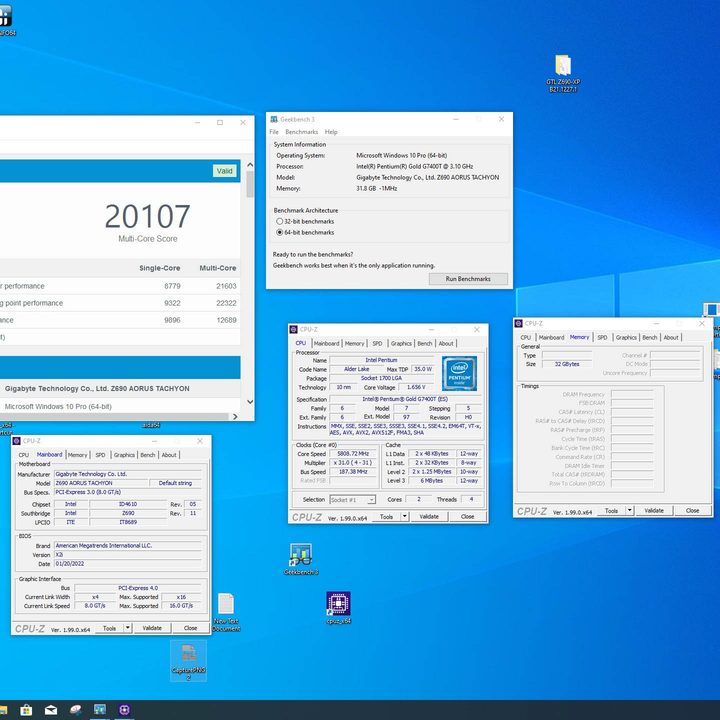Open Microsoft Store from the taskbar
The height and width of the screenshot is (720, 720).
click(x=26, y=710)
